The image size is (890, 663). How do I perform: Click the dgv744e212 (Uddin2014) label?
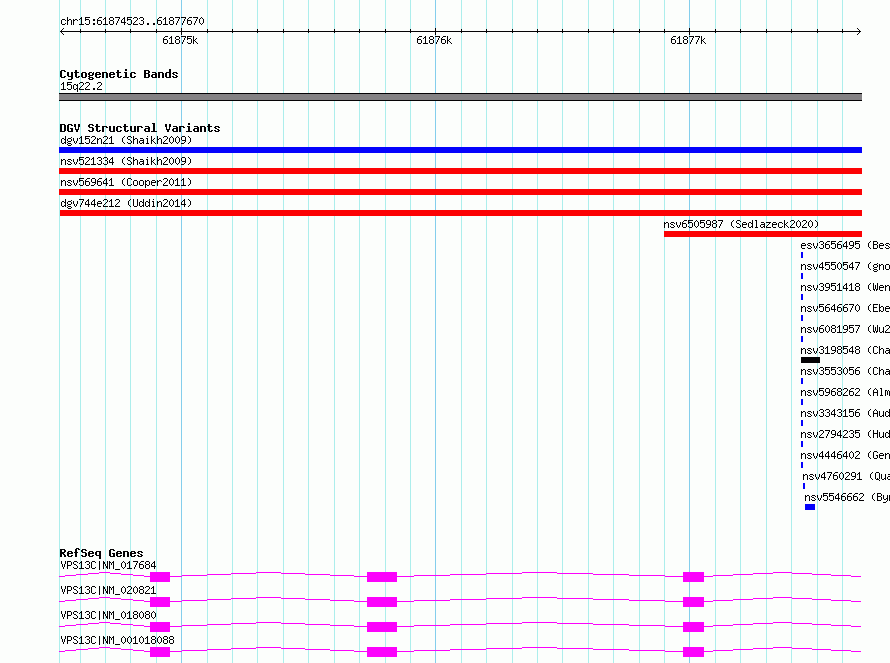click(x=126, y=203)
